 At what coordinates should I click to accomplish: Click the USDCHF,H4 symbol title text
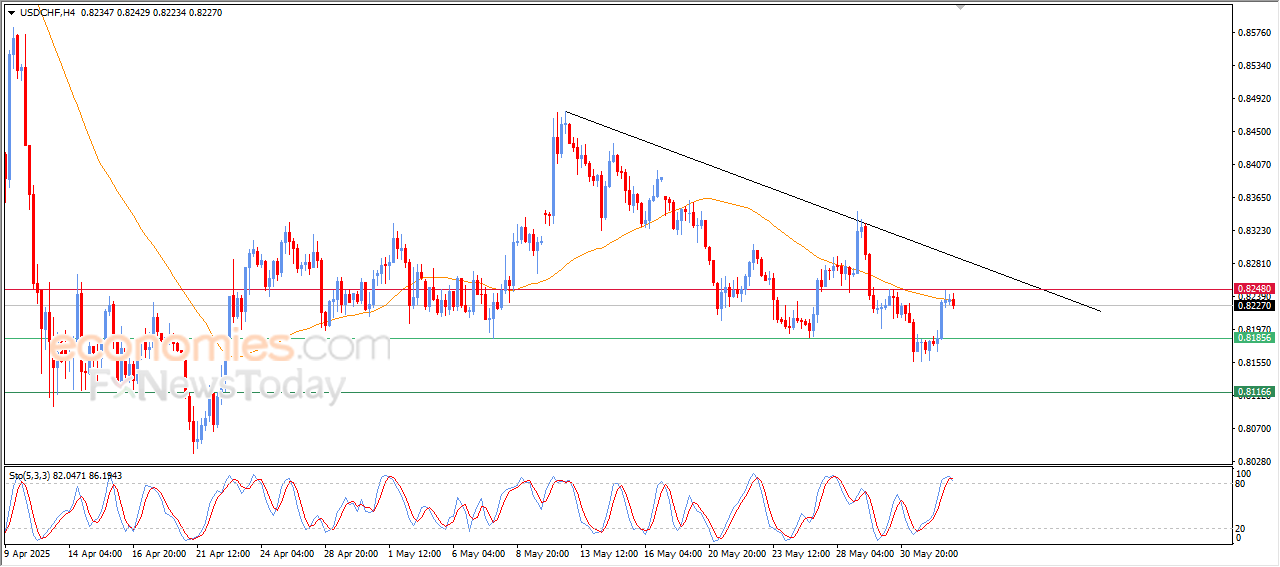[x=49, y=11]
